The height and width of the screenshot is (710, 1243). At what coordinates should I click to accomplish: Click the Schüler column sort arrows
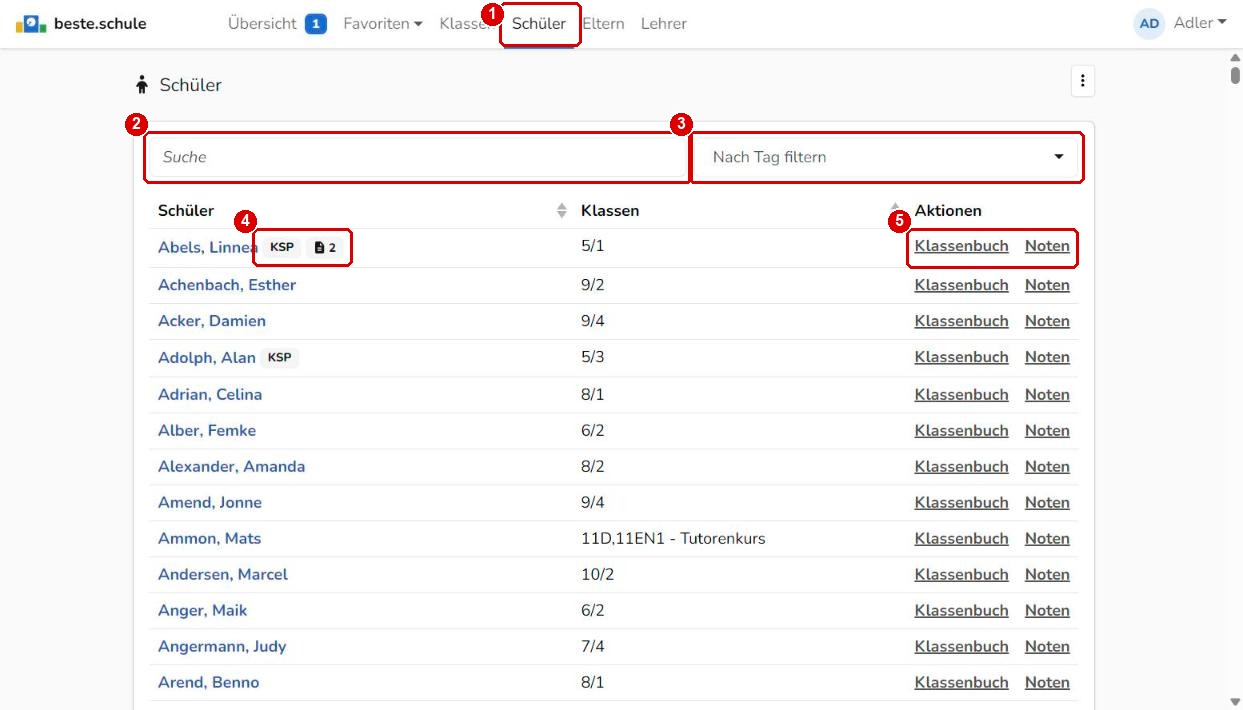(562, 211)
